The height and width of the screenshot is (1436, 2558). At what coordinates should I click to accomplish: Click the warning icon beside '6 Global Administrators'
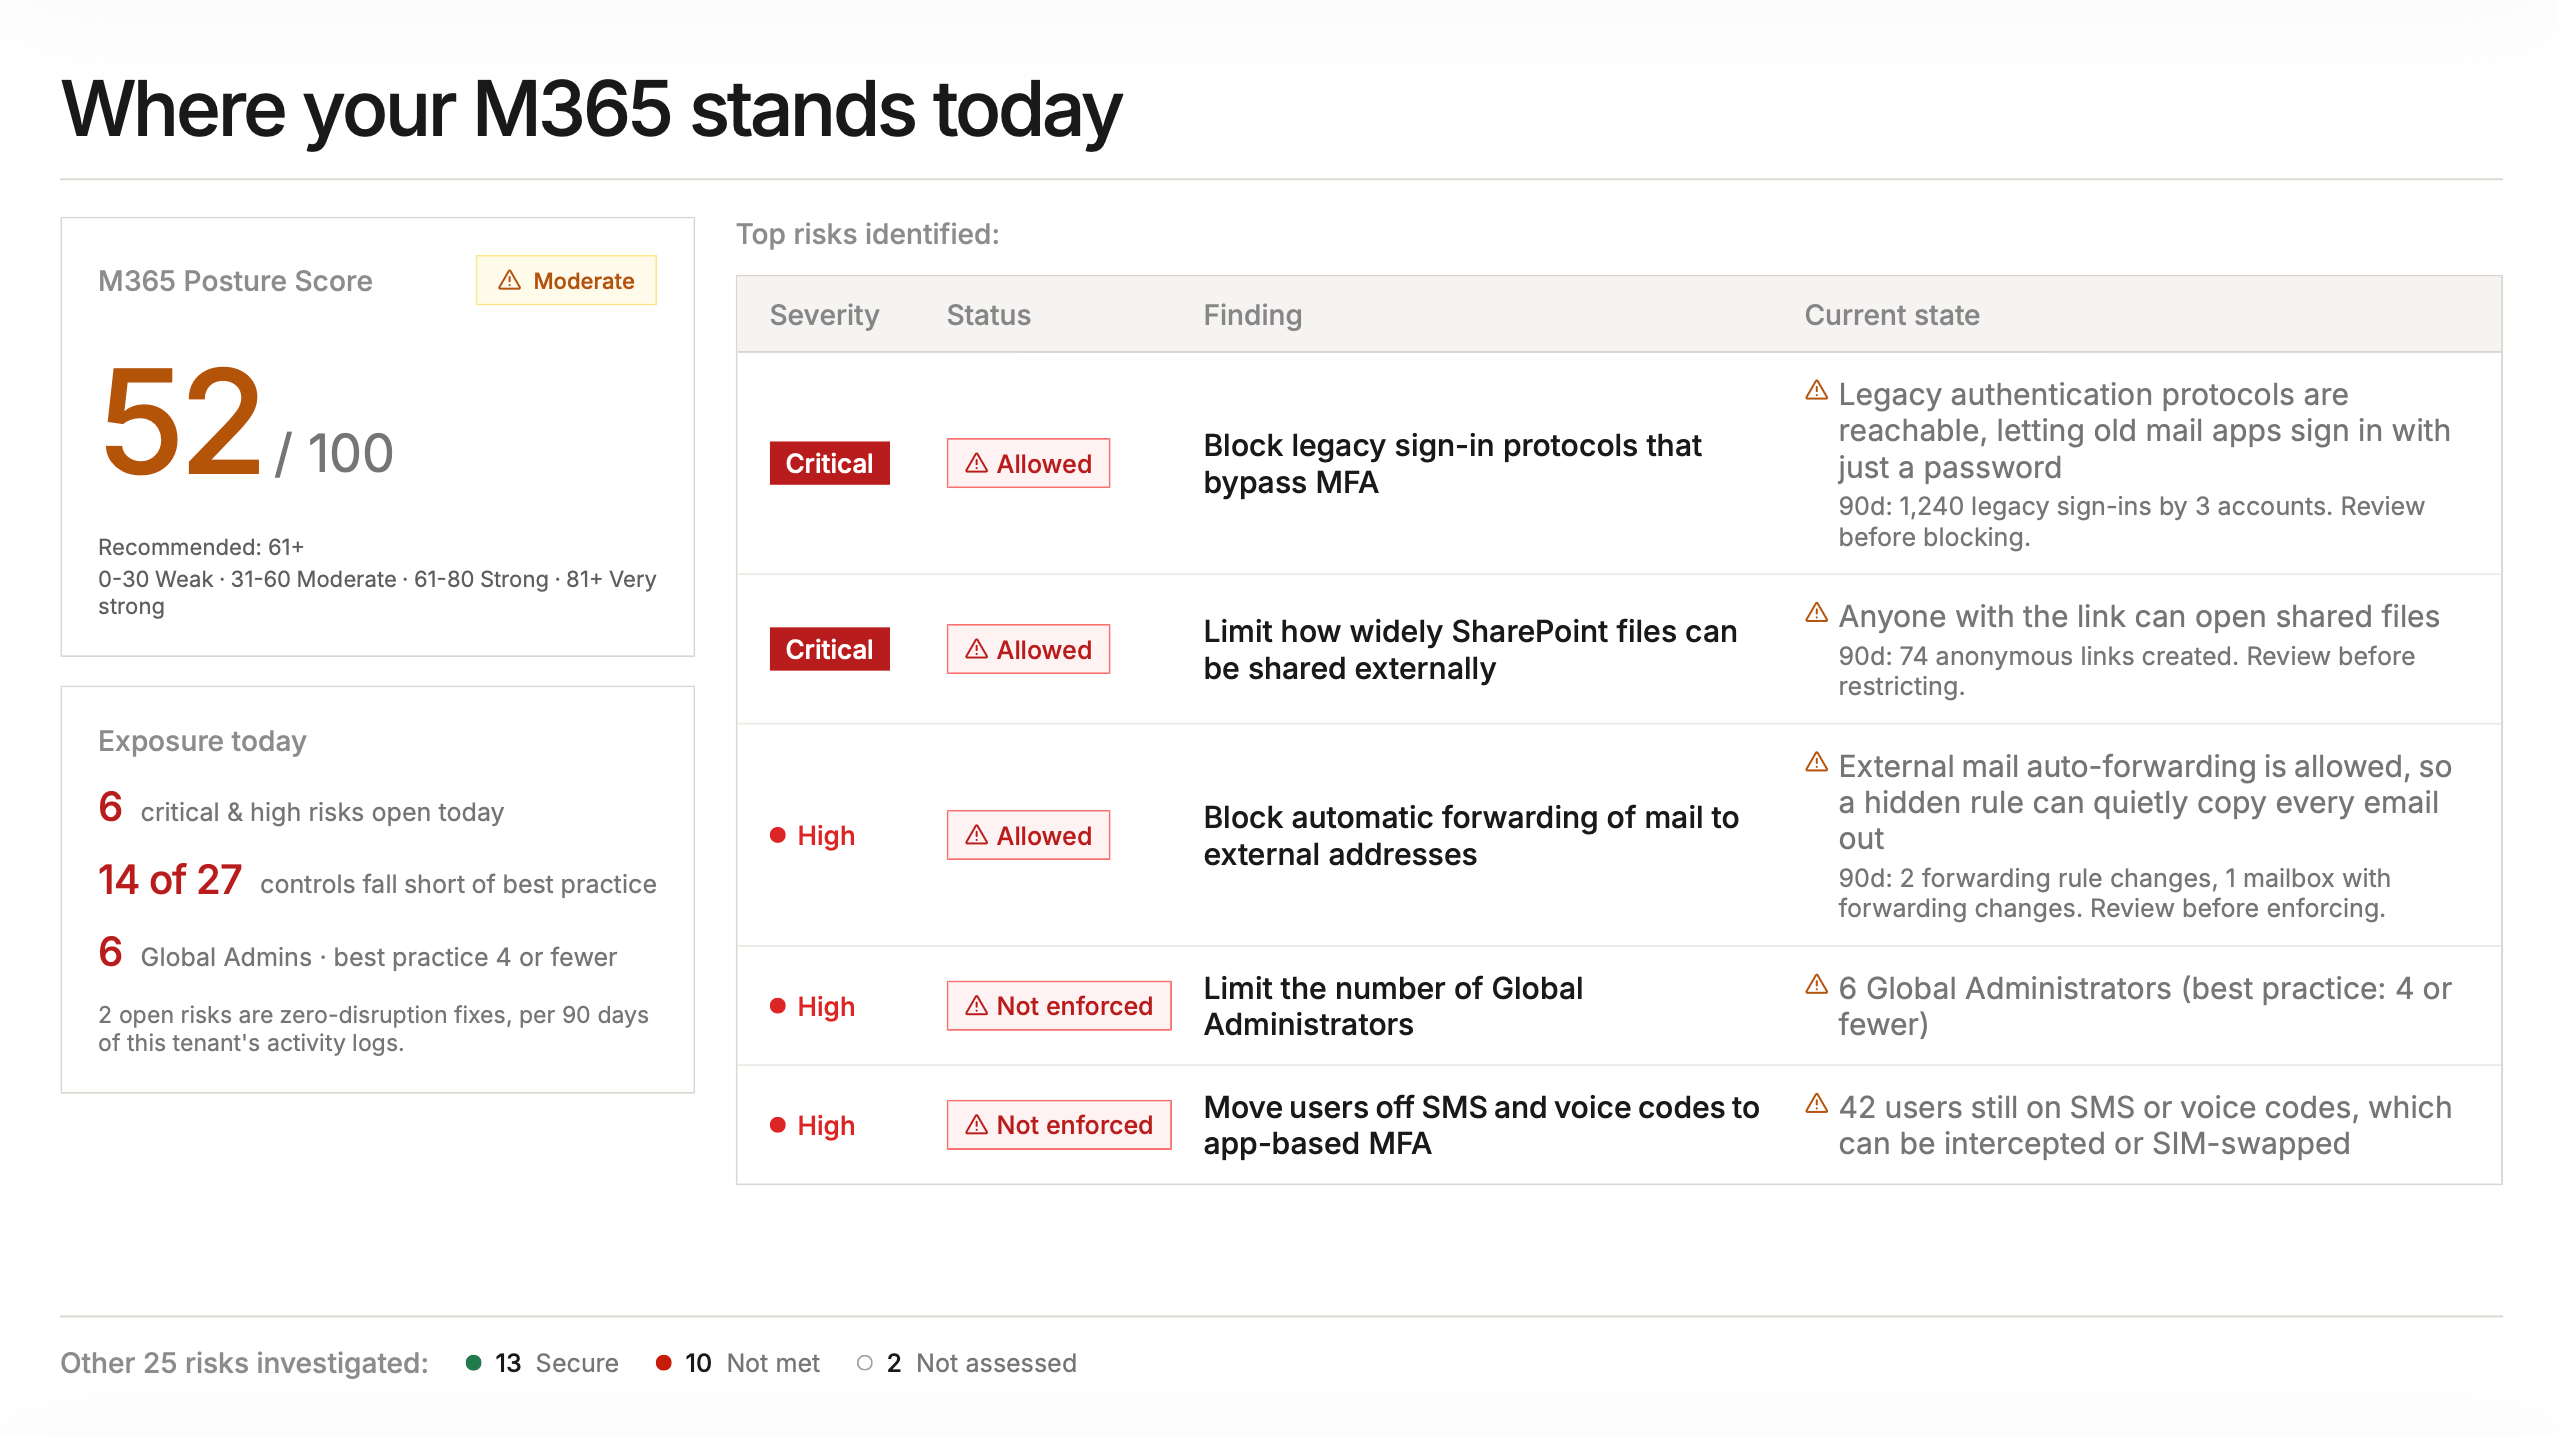(x=1816, y=985)
